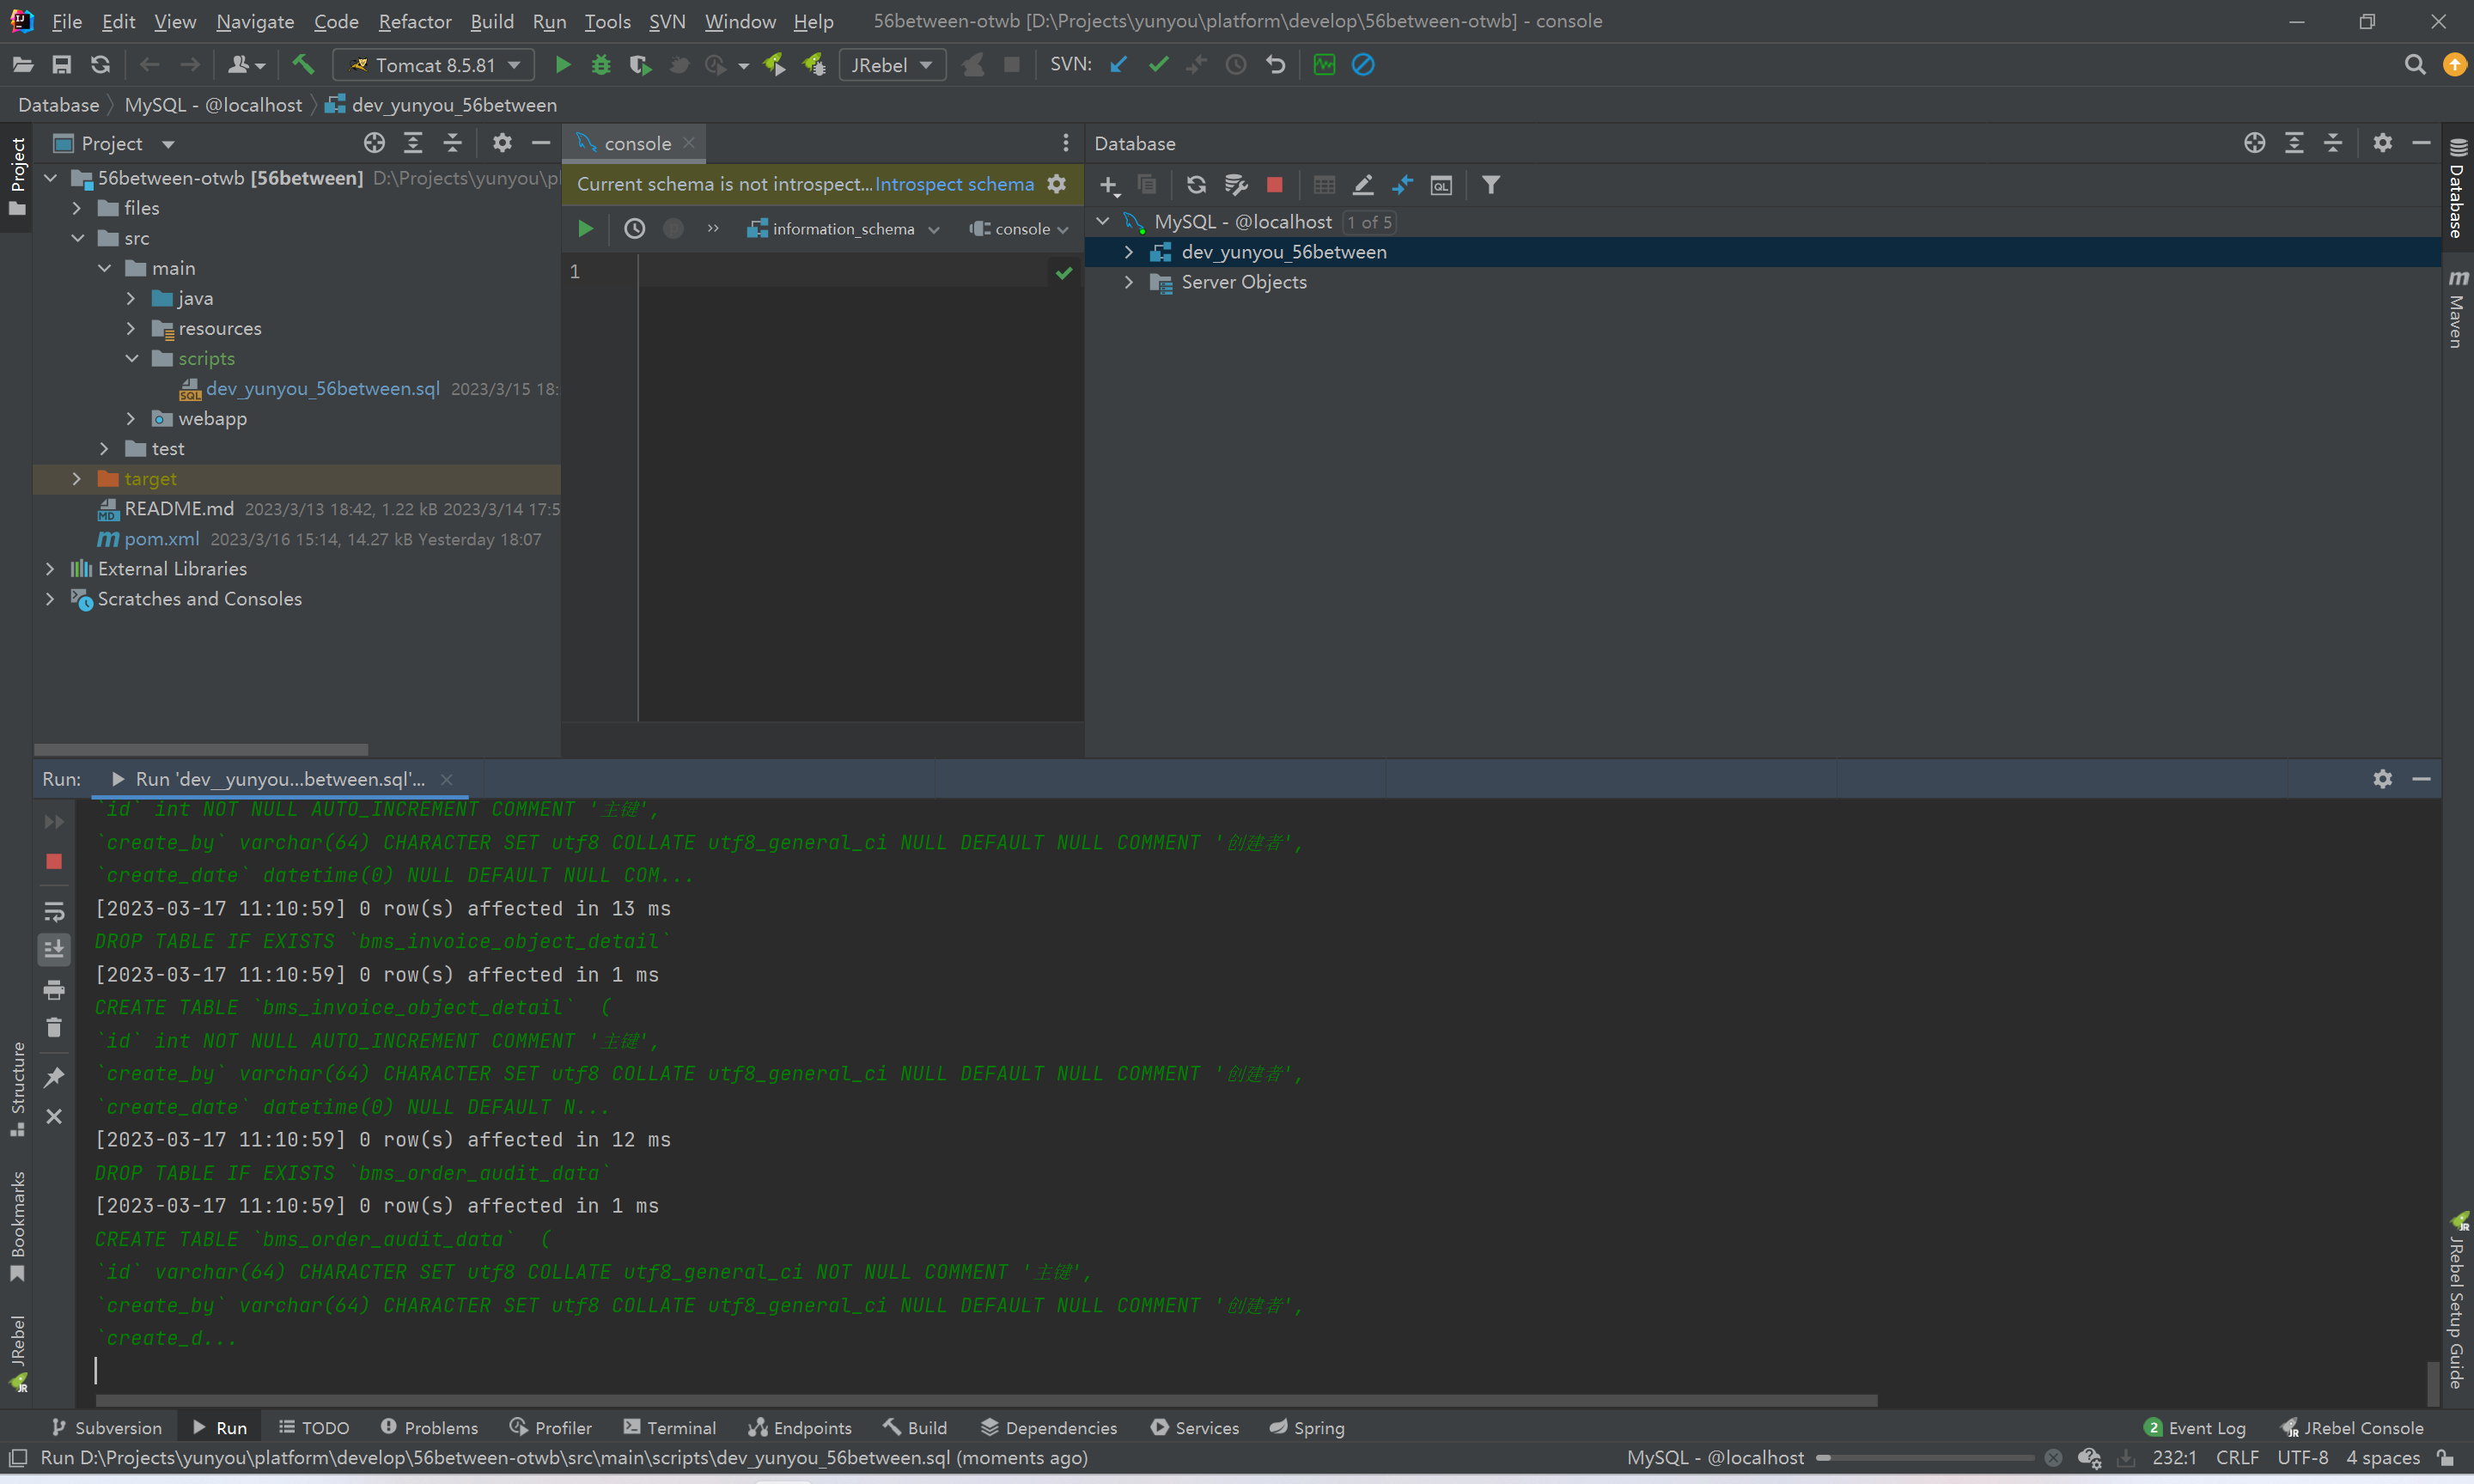2474x1484 pixels.
Task: Open JRebel Console button
Action: [2353, 1427]
